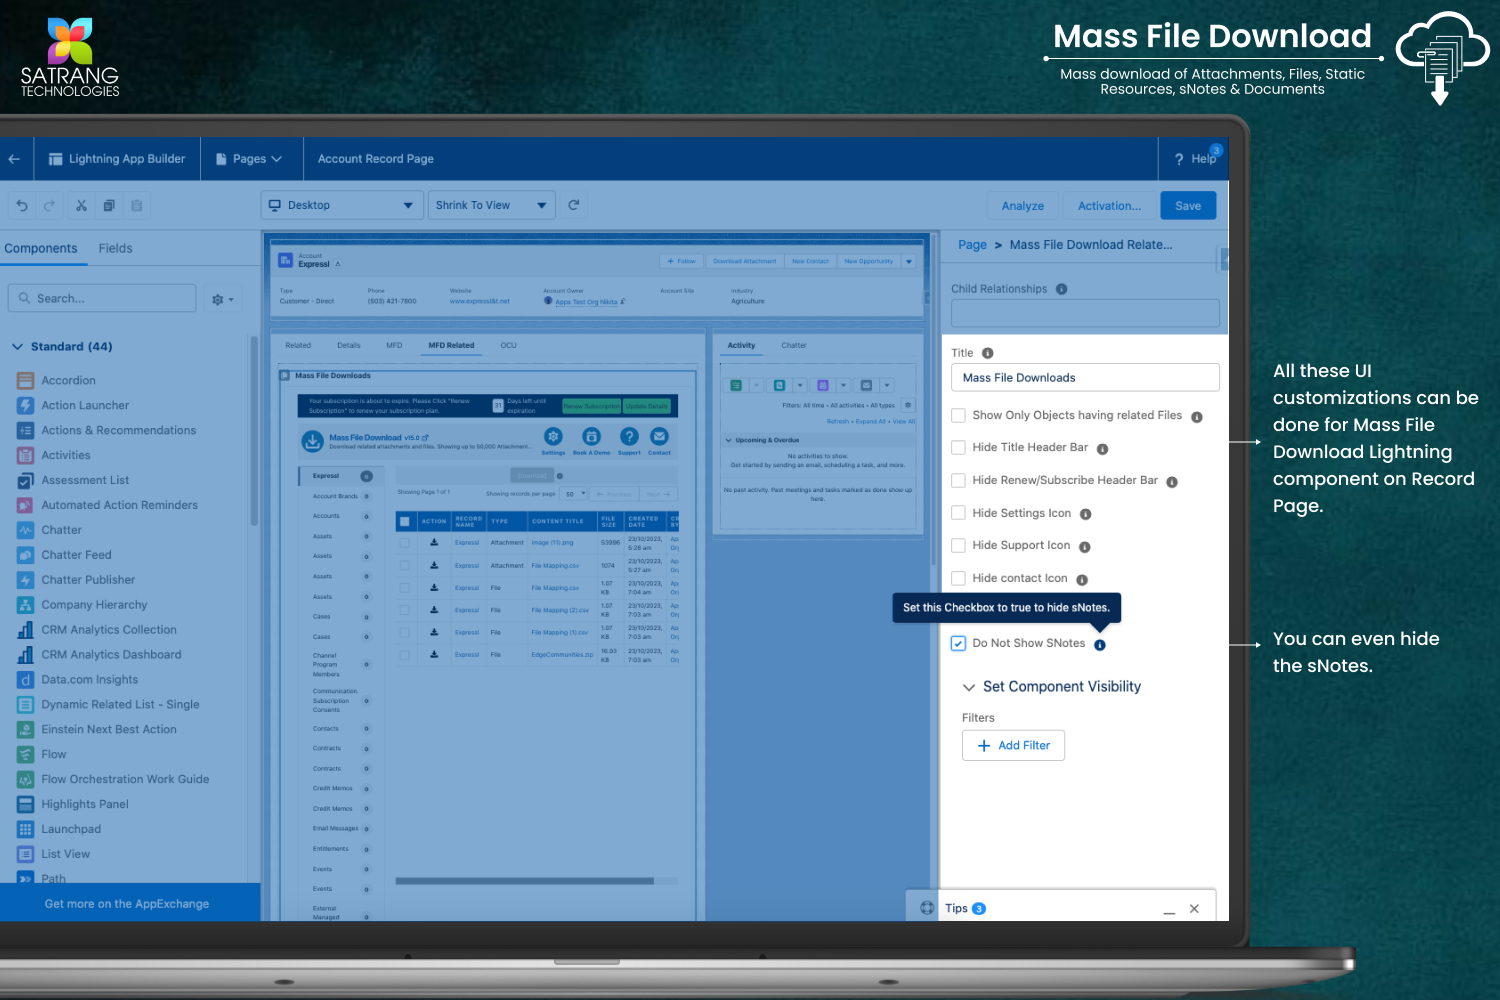Click the back arrow in header
The height and width of the screenshot is (1000, 1500).
click(x=14, y=159)
